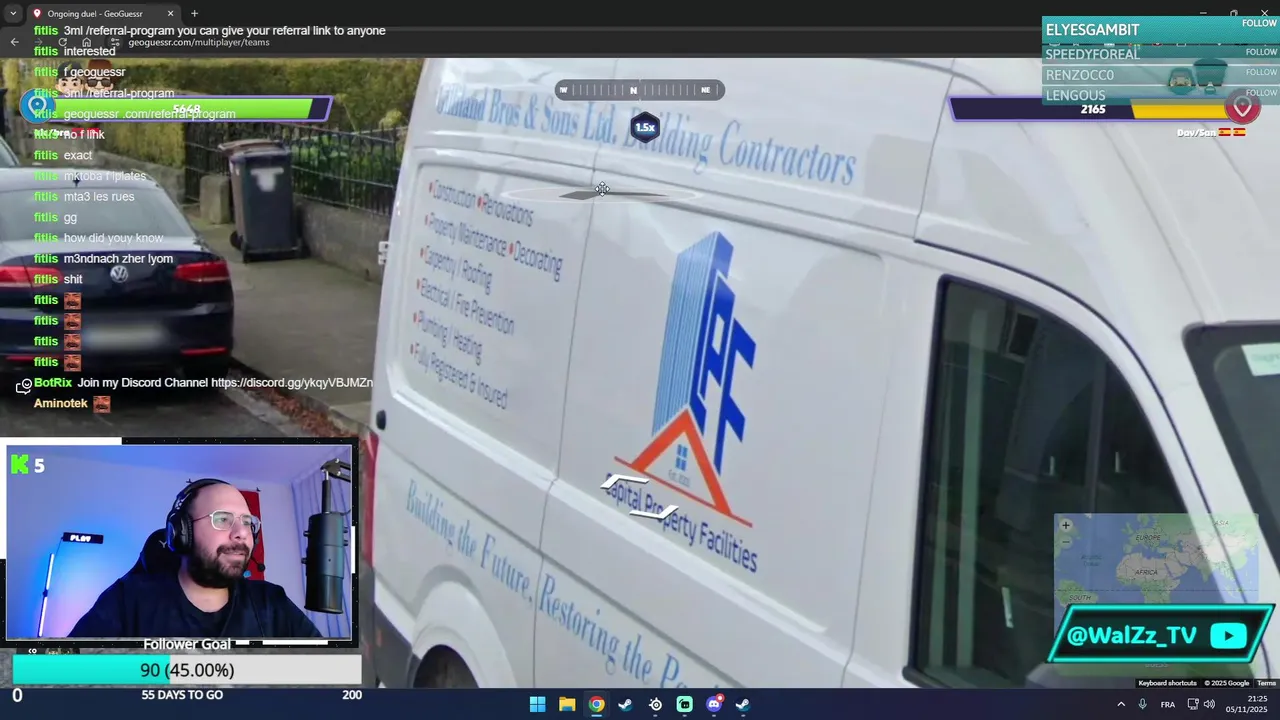Viewport: 1280px width, 720px height.
Task: Click Aminotek chat username
Action: click(x=61, y=403)
